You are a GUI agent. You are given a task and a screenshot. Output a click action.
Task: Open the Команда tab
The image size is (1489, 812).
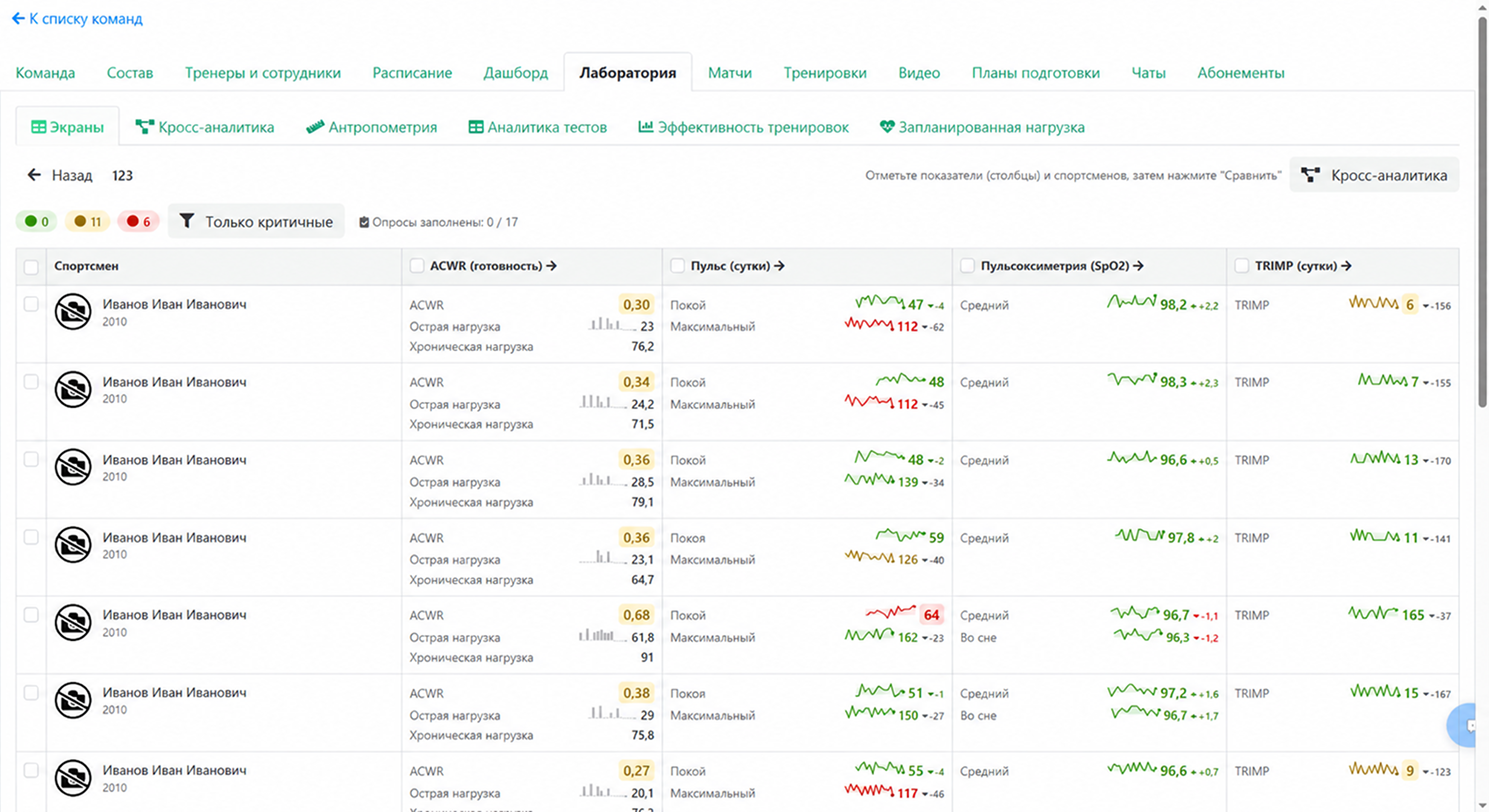(x=45, y=73)
